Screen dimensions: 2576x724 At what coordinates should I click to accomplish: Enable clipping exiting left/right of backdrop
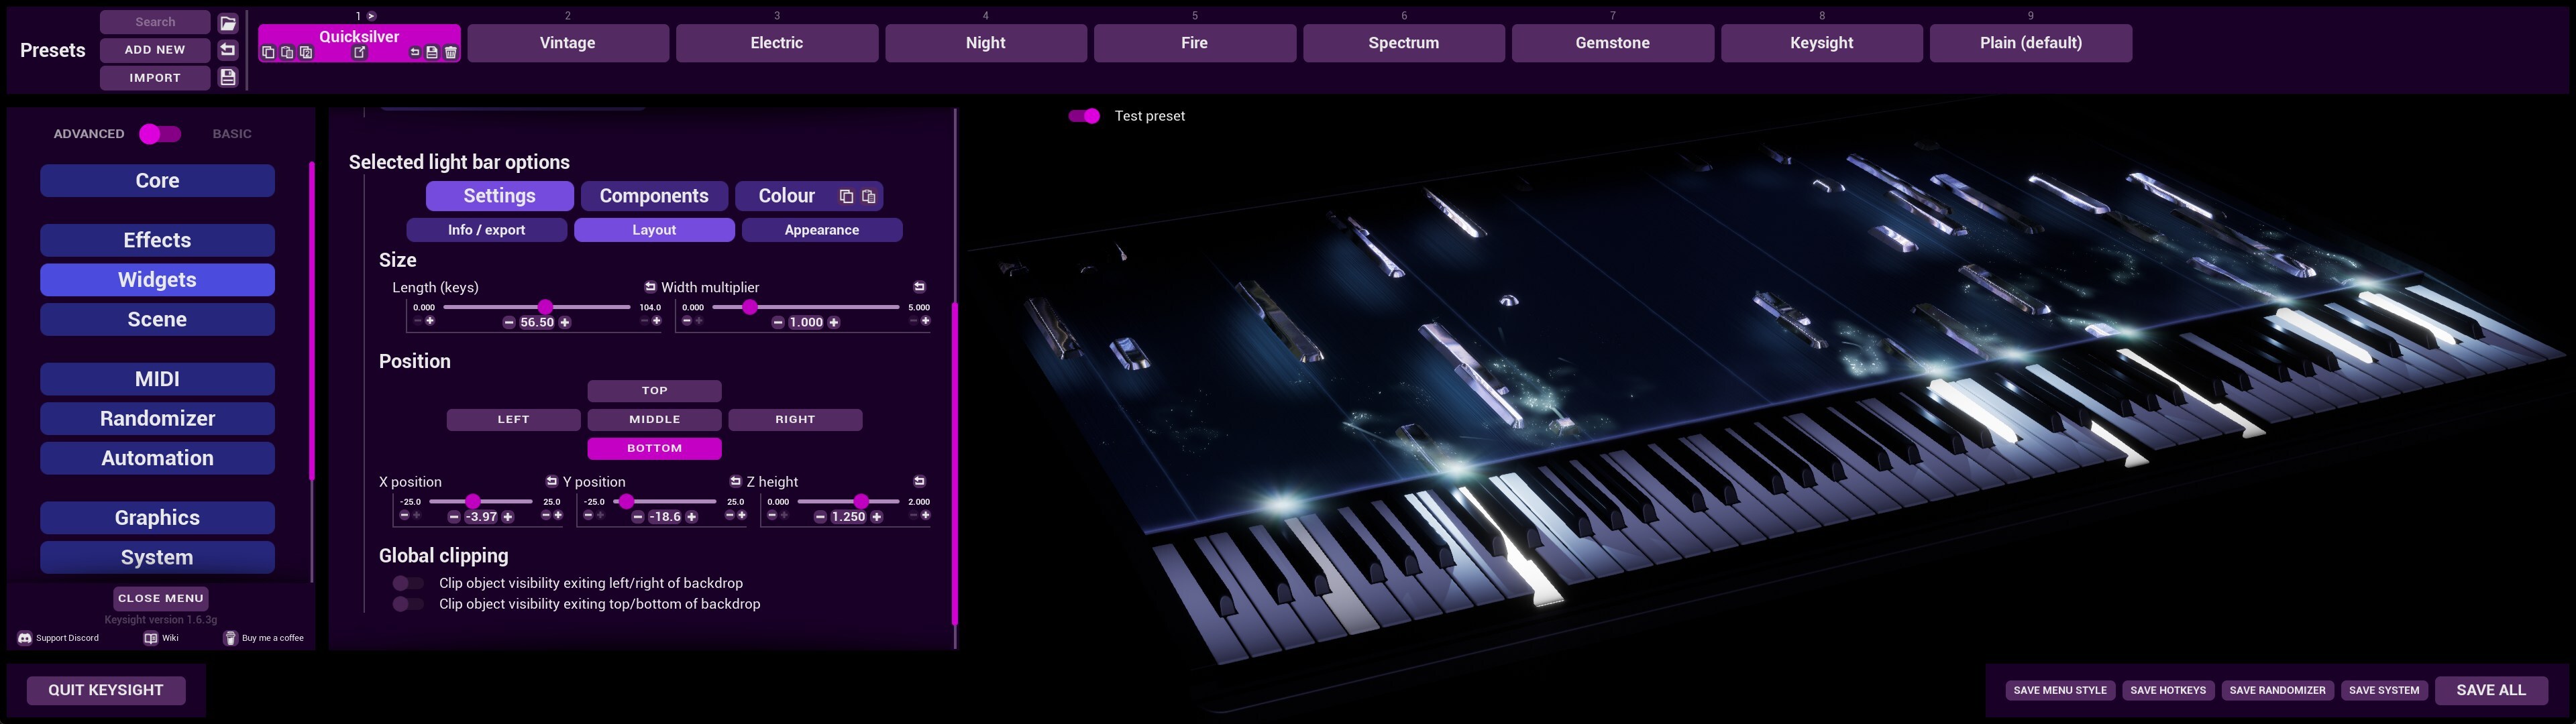pyautogui.click(x=407, y=583)
